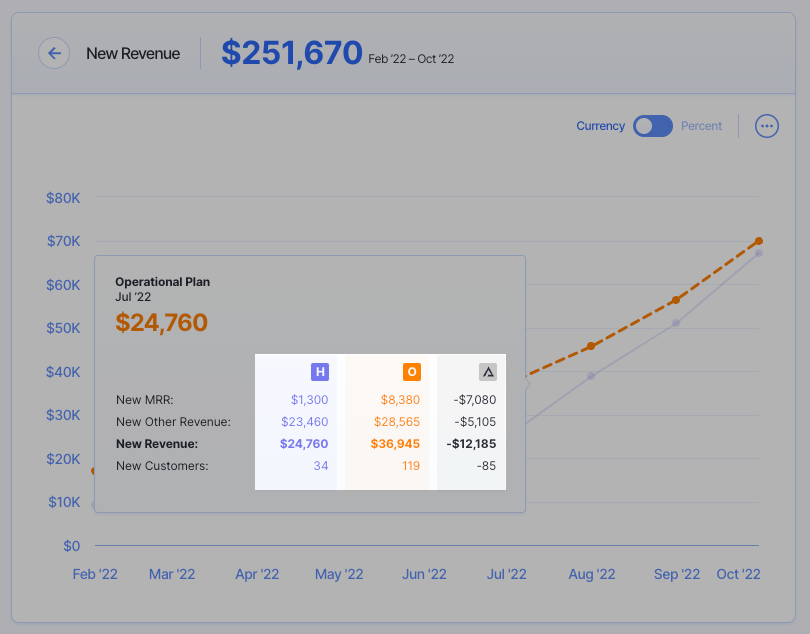Click the Operational Plan tooltip header

tap(162, 282)
